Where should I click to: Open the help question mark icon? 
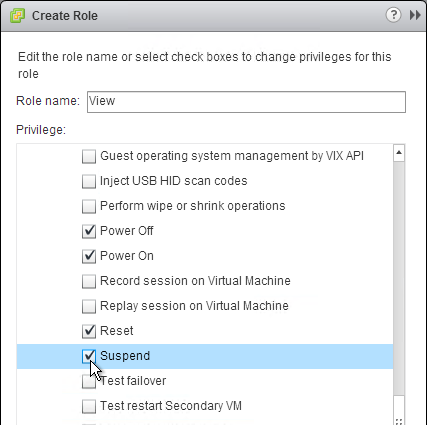click(x=393, y=15)
